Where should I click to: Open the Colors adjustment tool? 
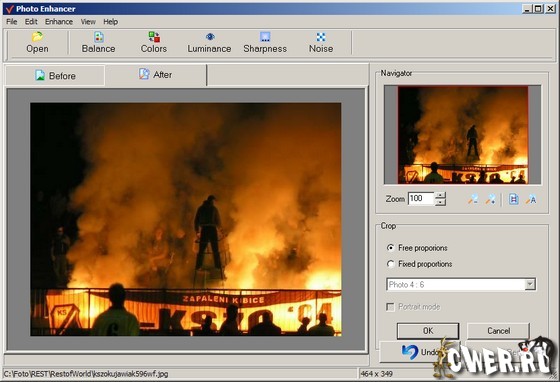[154, 37]
